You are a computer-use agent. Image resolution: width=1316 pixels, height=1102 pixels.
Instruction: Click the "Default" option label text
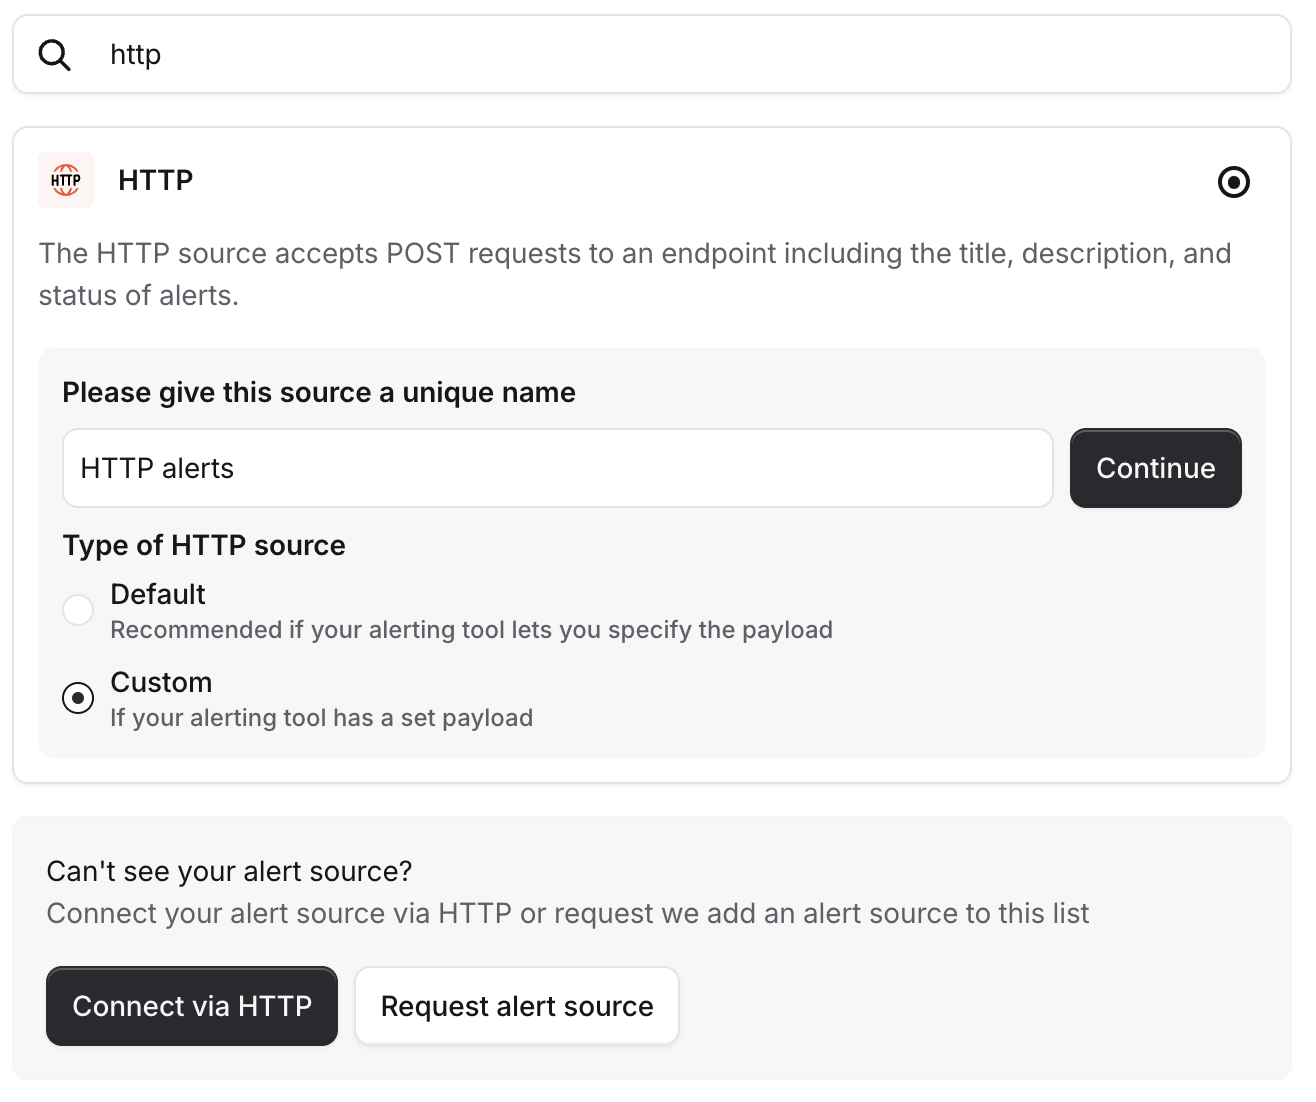tap(157, 594)
